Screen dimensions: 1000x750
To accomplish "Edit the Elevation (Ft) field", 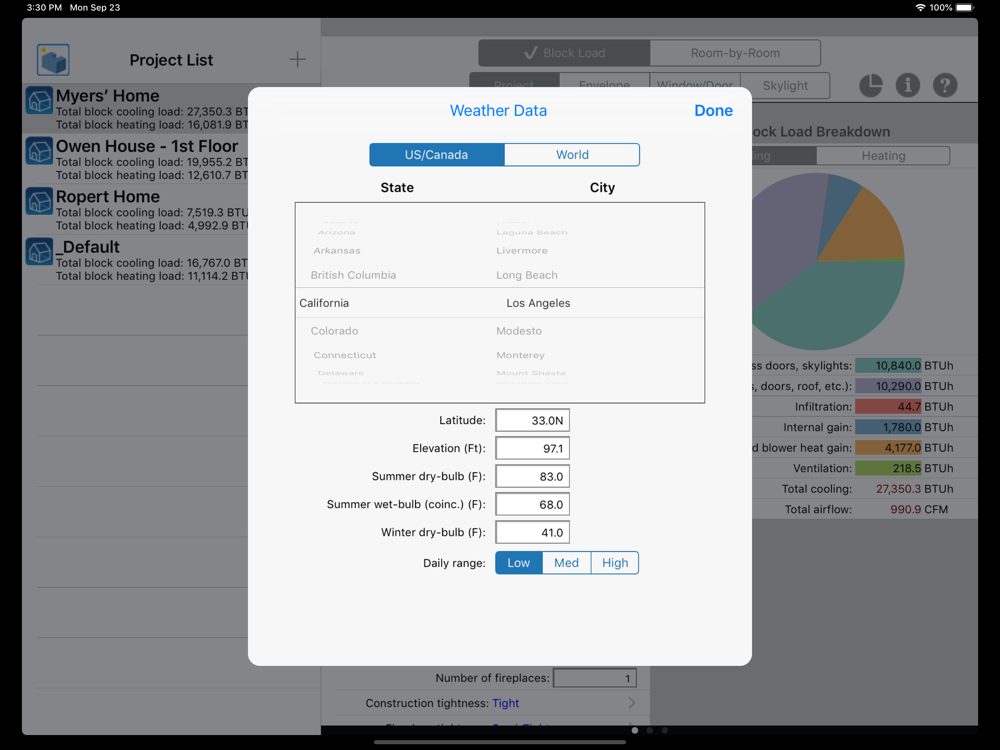I will 533,448.
